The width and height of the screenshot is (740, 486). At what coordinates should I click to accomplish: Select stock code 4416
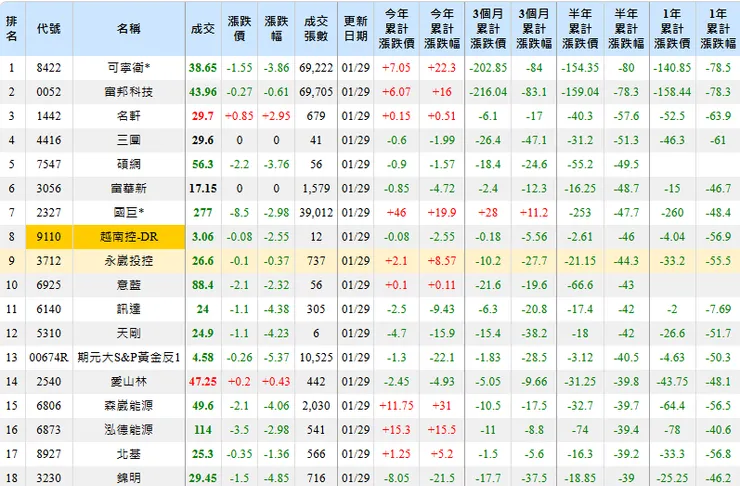point(49,140)
